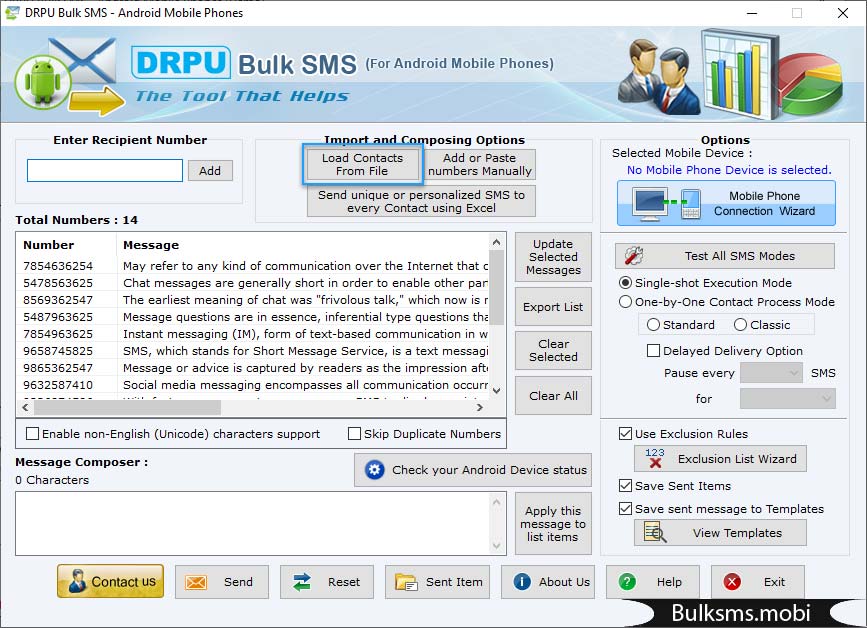Click the list scroll-right arrow
867x628 pixels.
coord(480,407)
